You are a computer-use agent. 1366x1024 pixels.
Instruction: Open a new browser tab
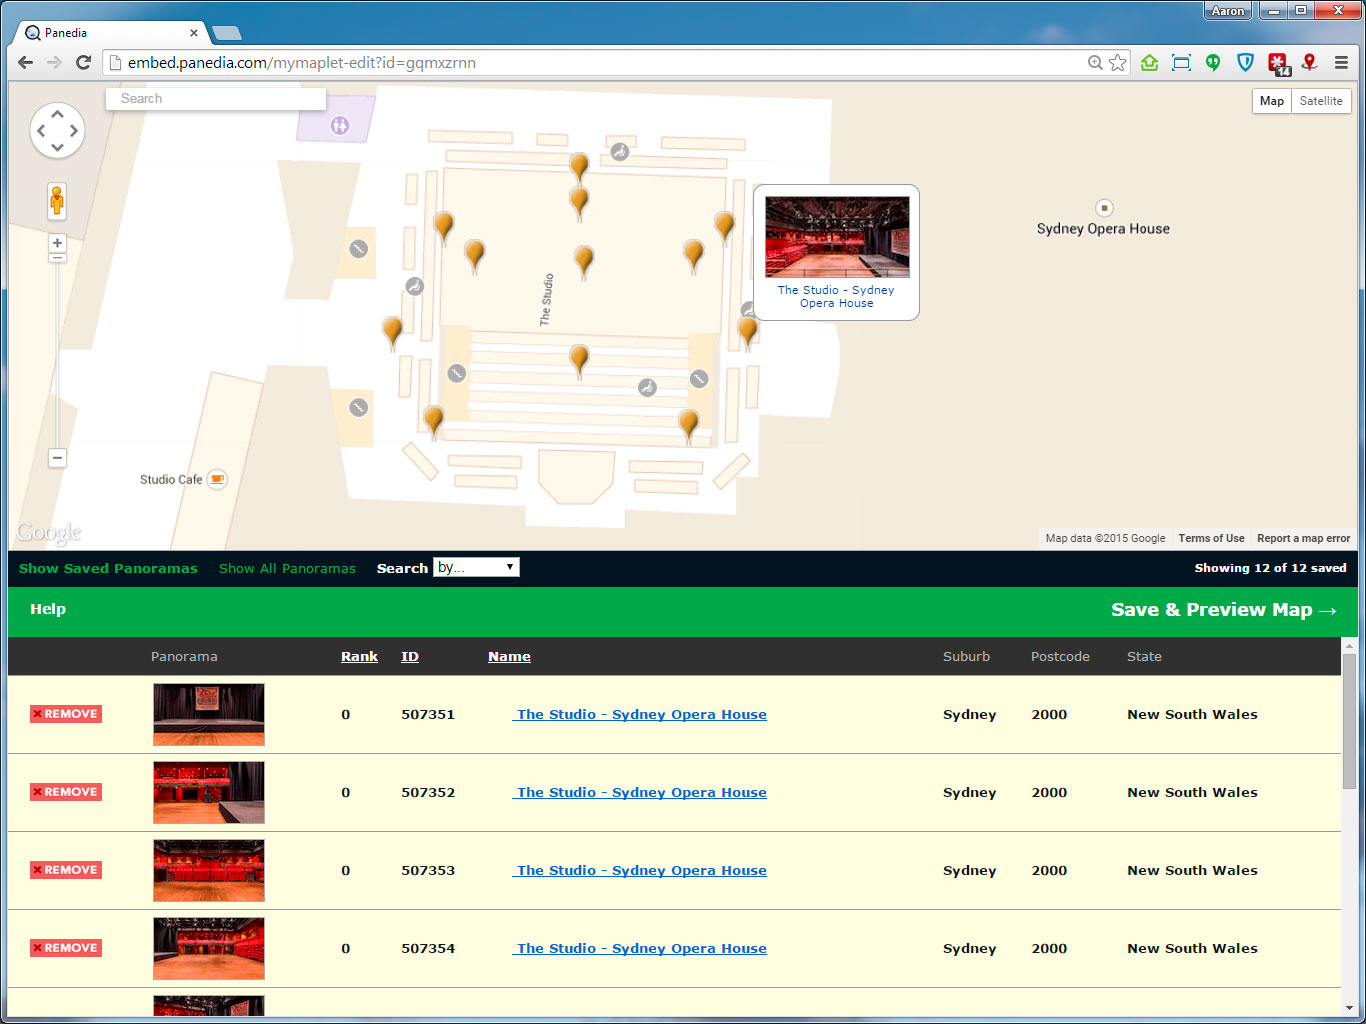coord(226,33)
